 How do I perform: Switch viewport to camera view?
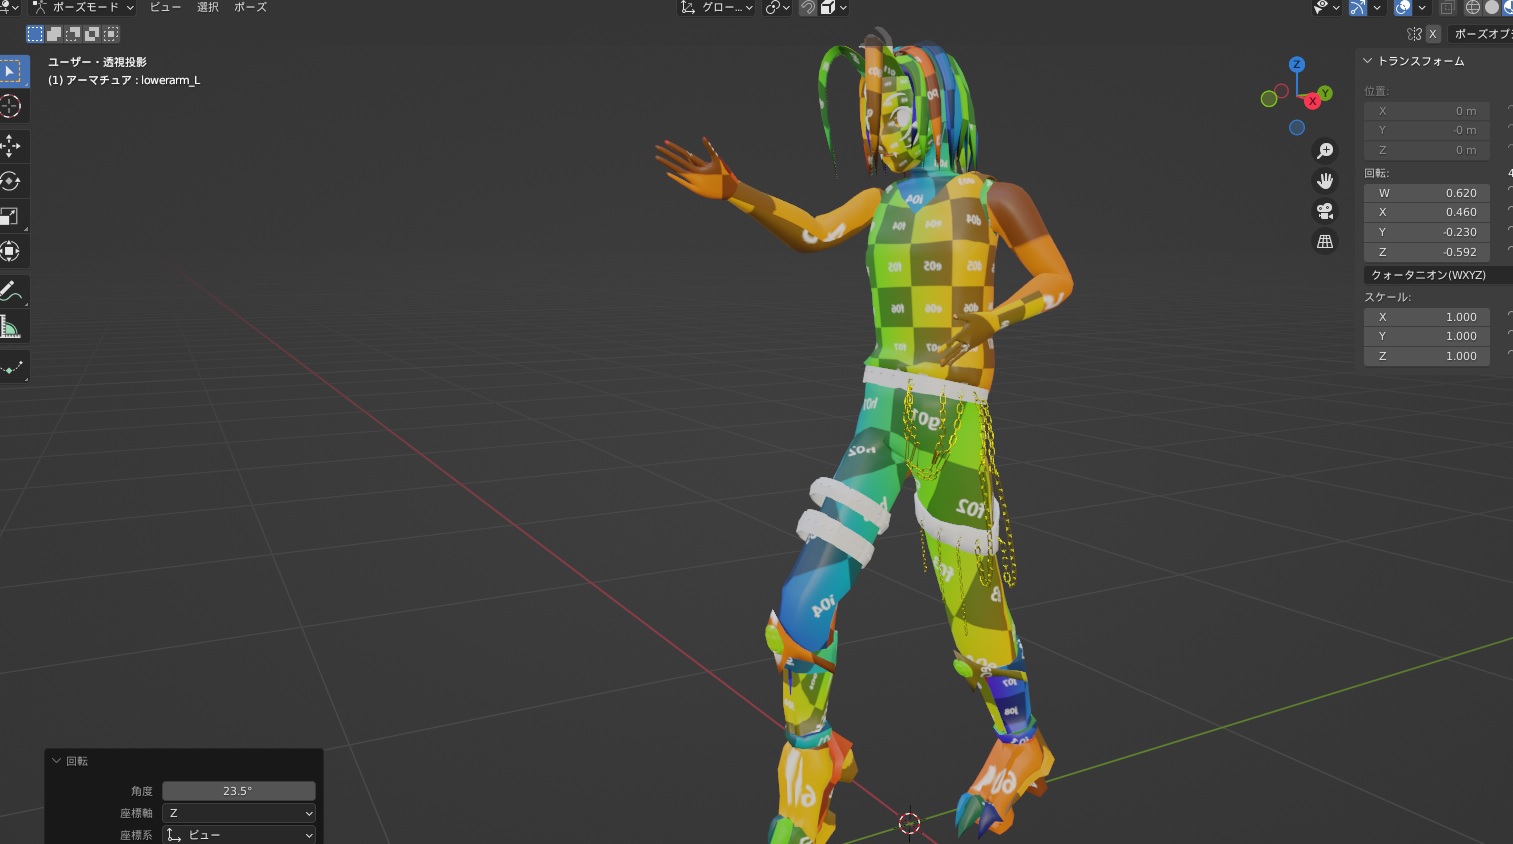pos(1324,211)
